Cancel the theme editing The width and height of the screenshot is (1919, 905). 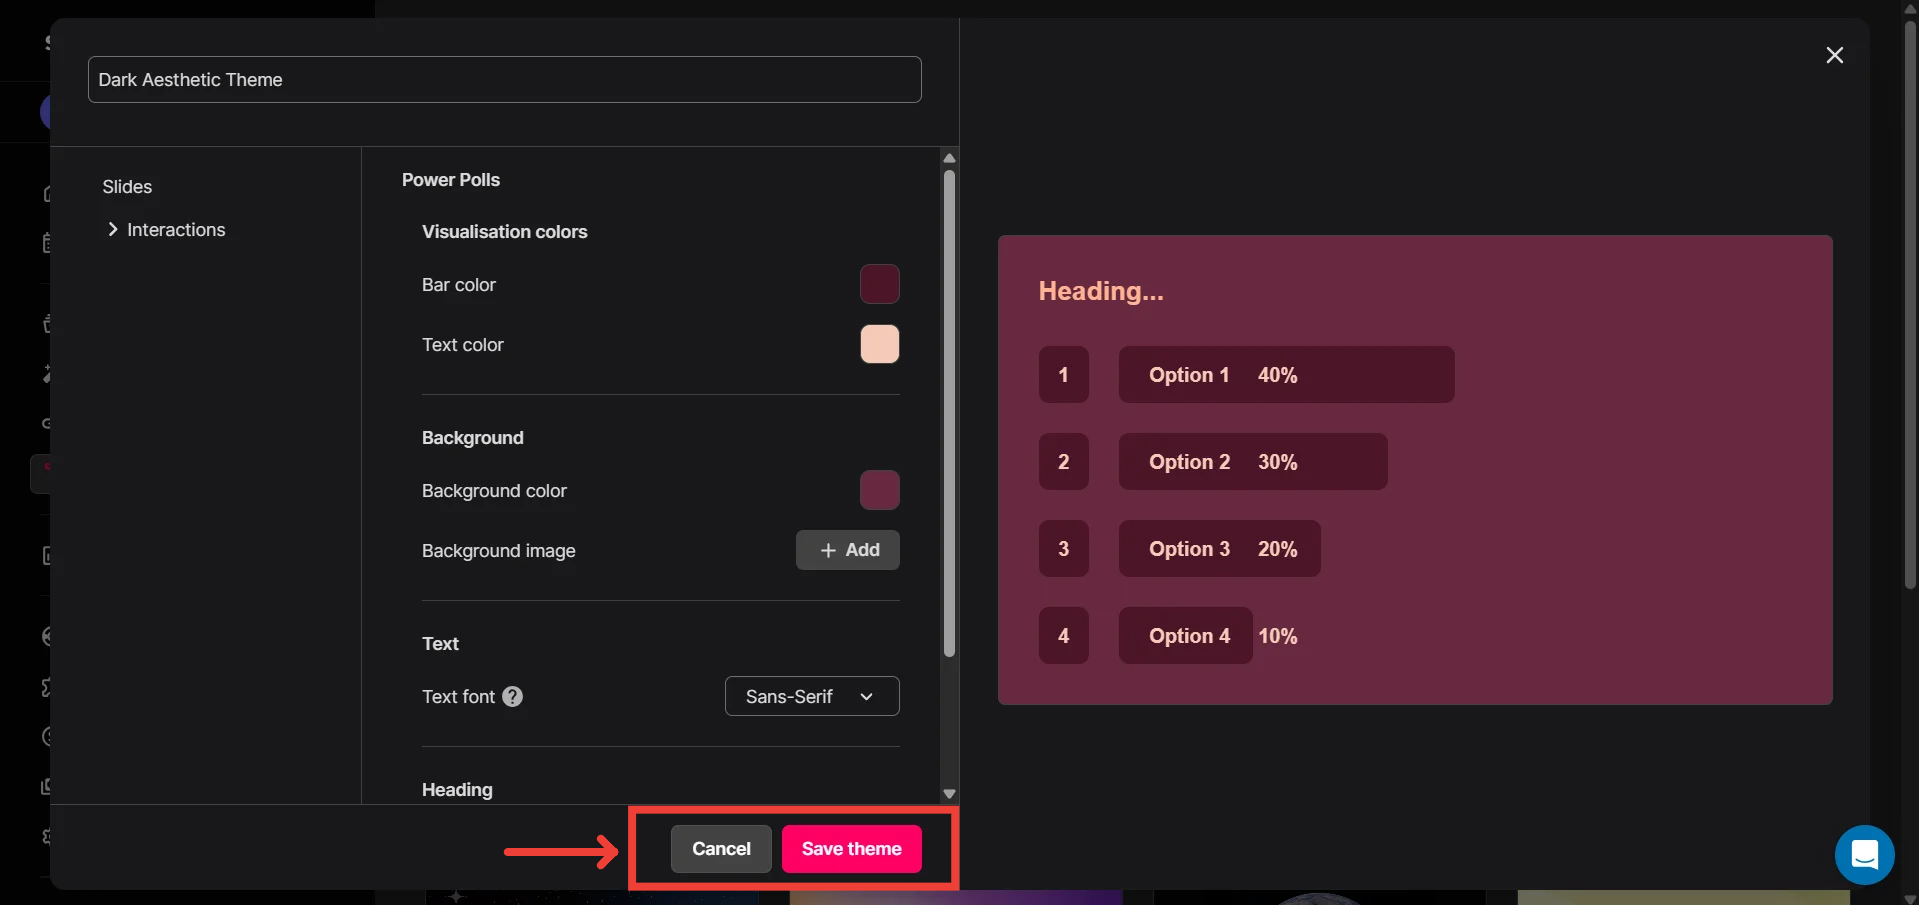(720, 849)
